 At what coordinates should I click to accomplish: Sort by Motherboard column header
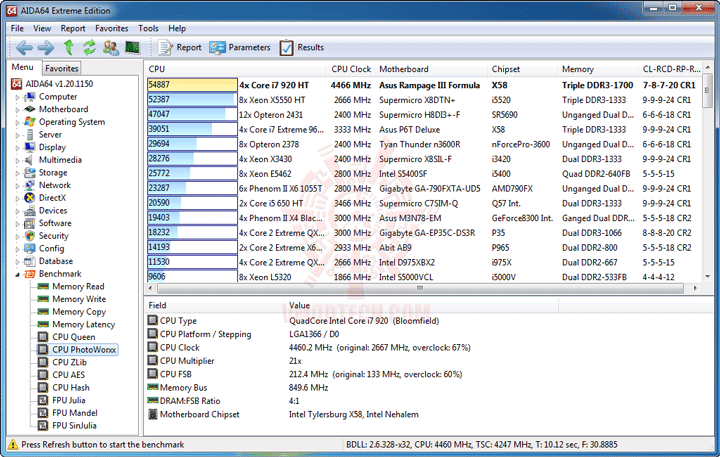431,69
